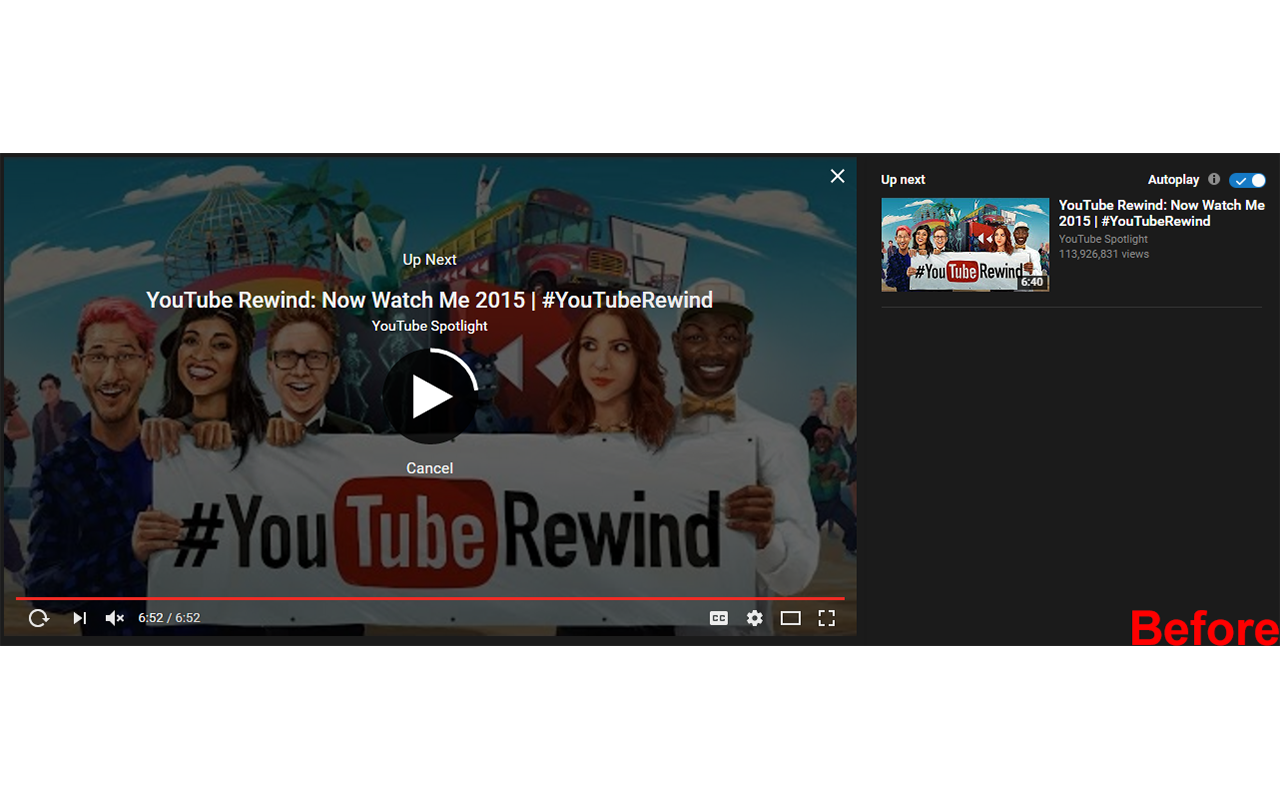Click overlay title YouTube Rewind: Now Watch Me 2015

point(430,300)
